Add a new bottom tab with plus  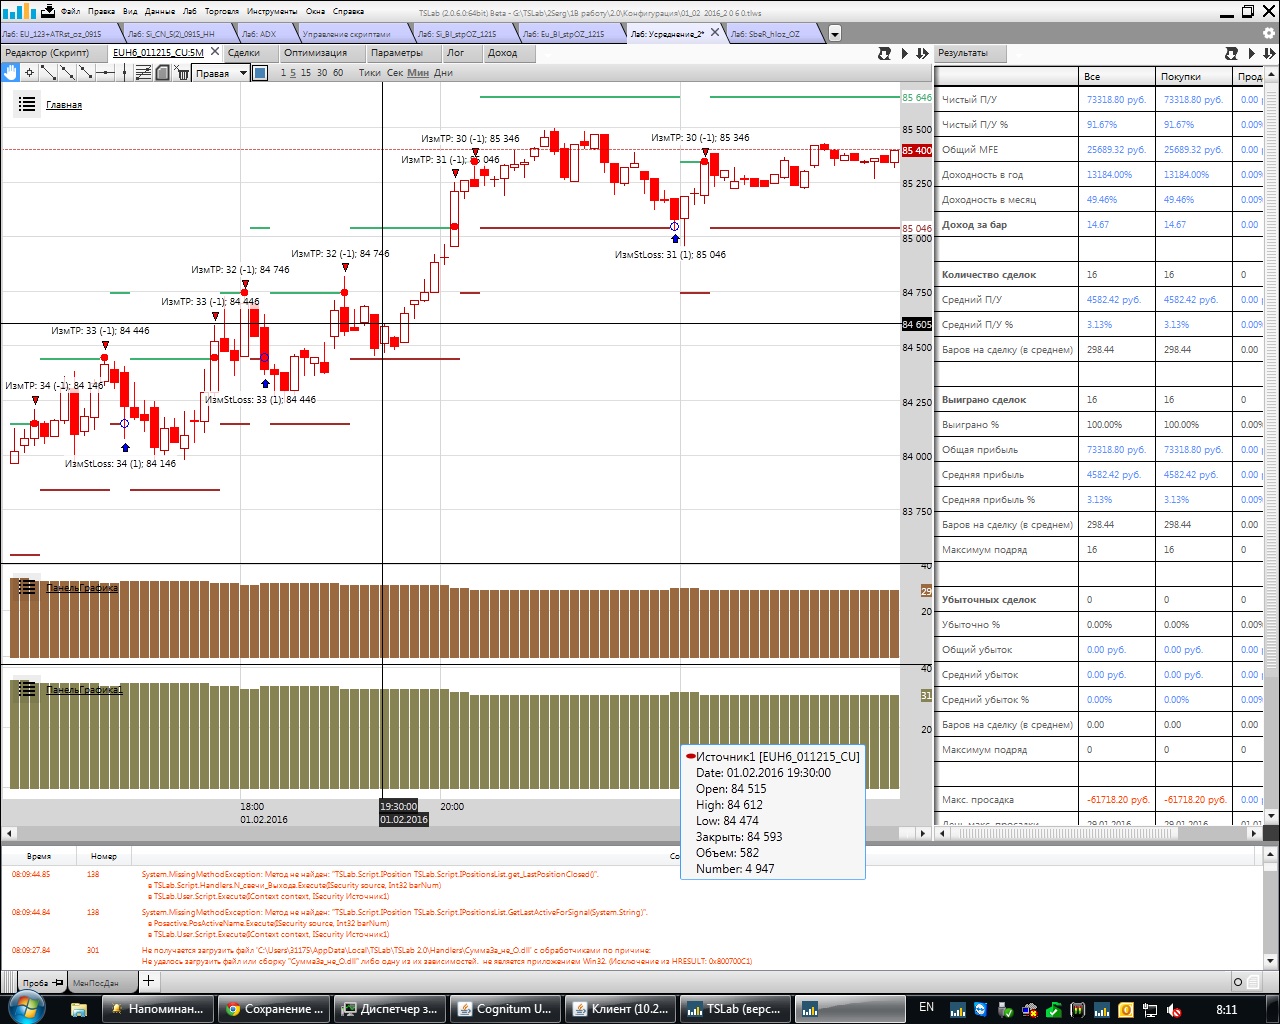point(148,981)
